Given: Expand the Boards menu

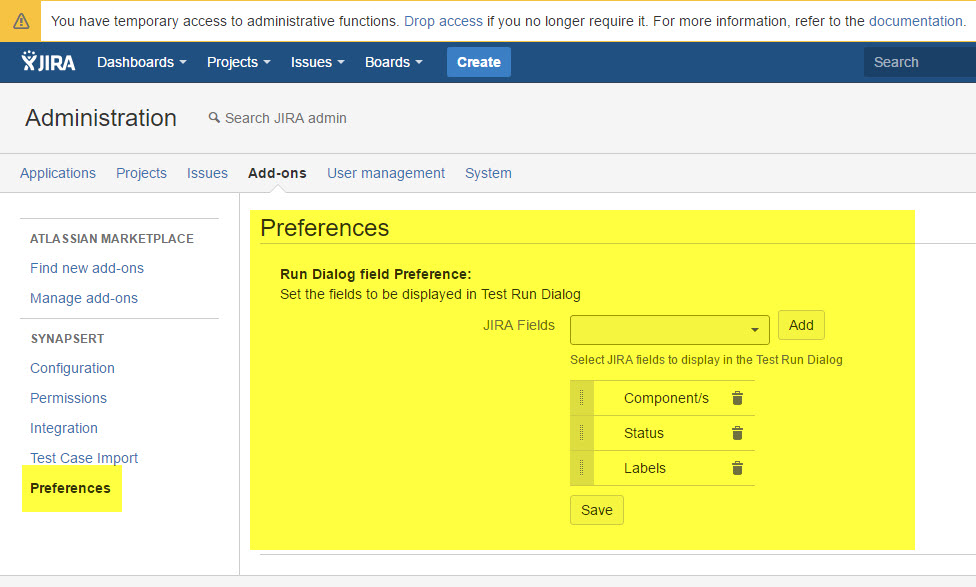Looking at the screenshot, I should (x=393, y=62).
